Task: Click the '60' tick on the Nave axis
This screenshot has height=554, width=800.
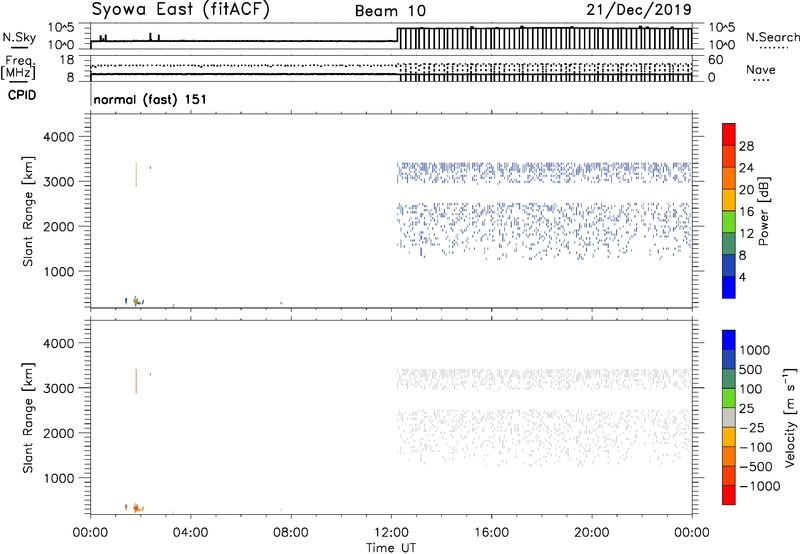Action: [716, 60]
